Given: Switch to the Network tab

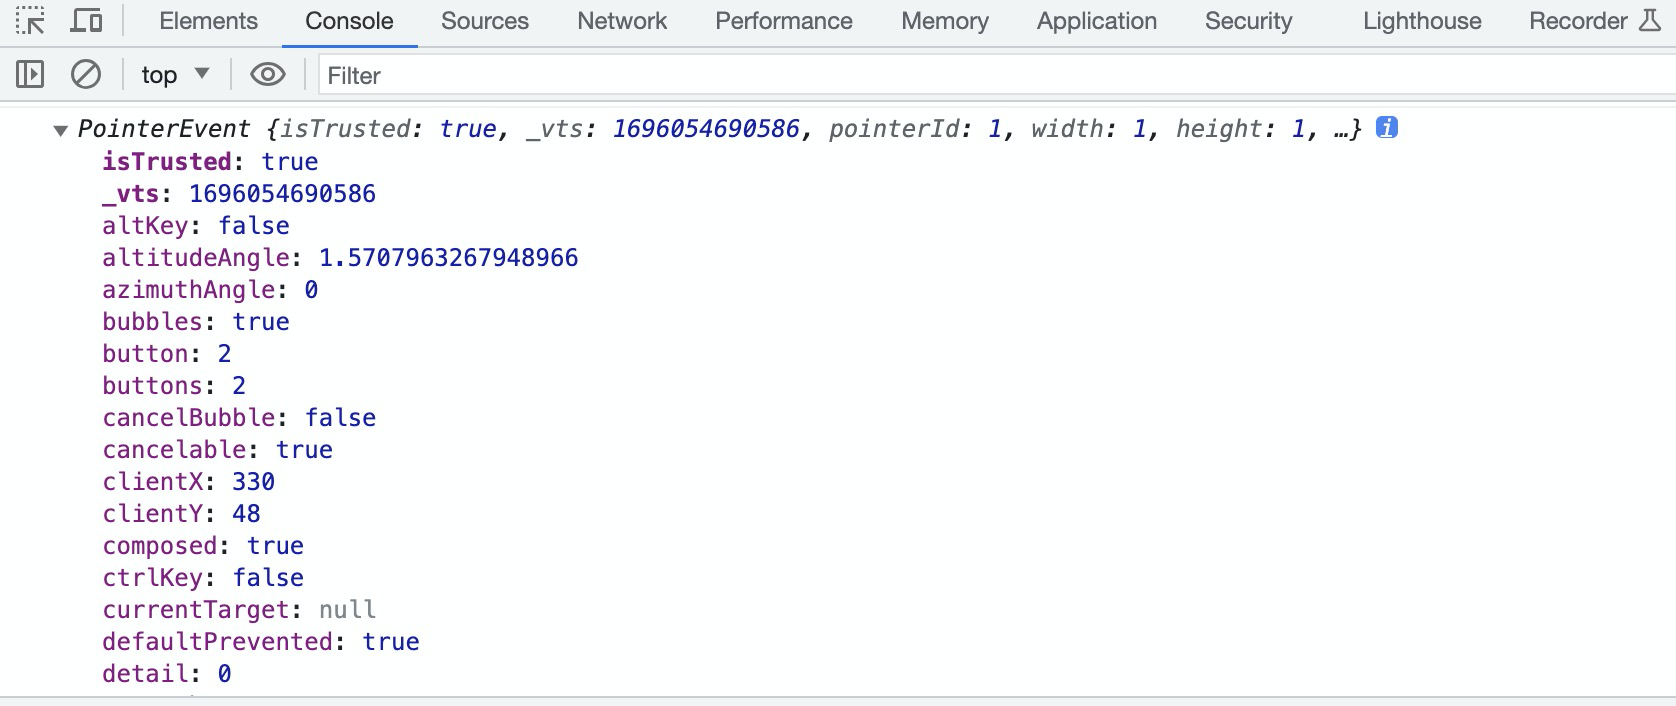Looking at the screenshot, I should 622,21.
